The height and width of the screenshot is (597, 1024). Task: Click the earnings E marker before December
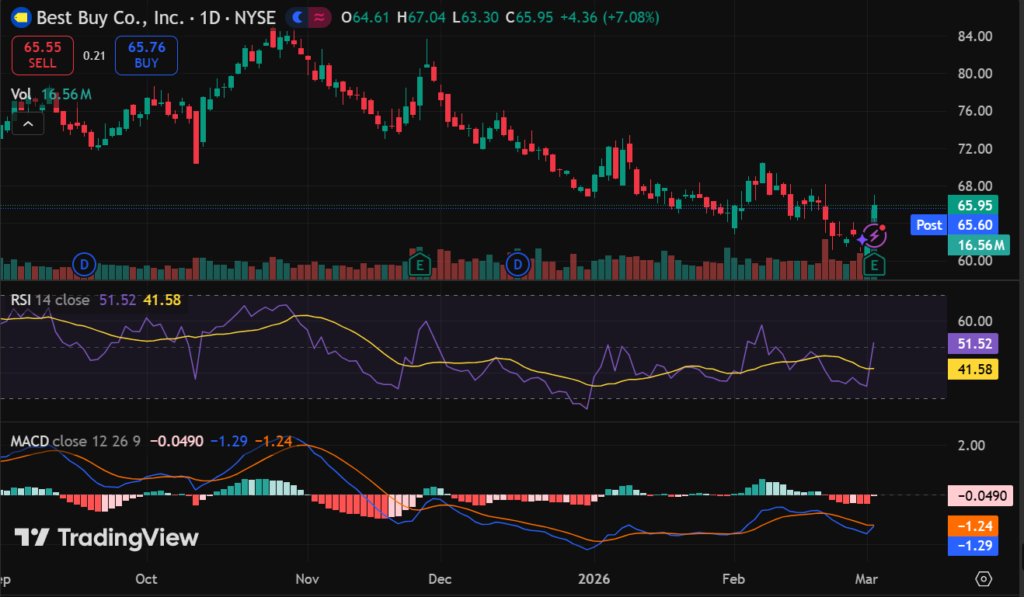[x=421, y=265]
